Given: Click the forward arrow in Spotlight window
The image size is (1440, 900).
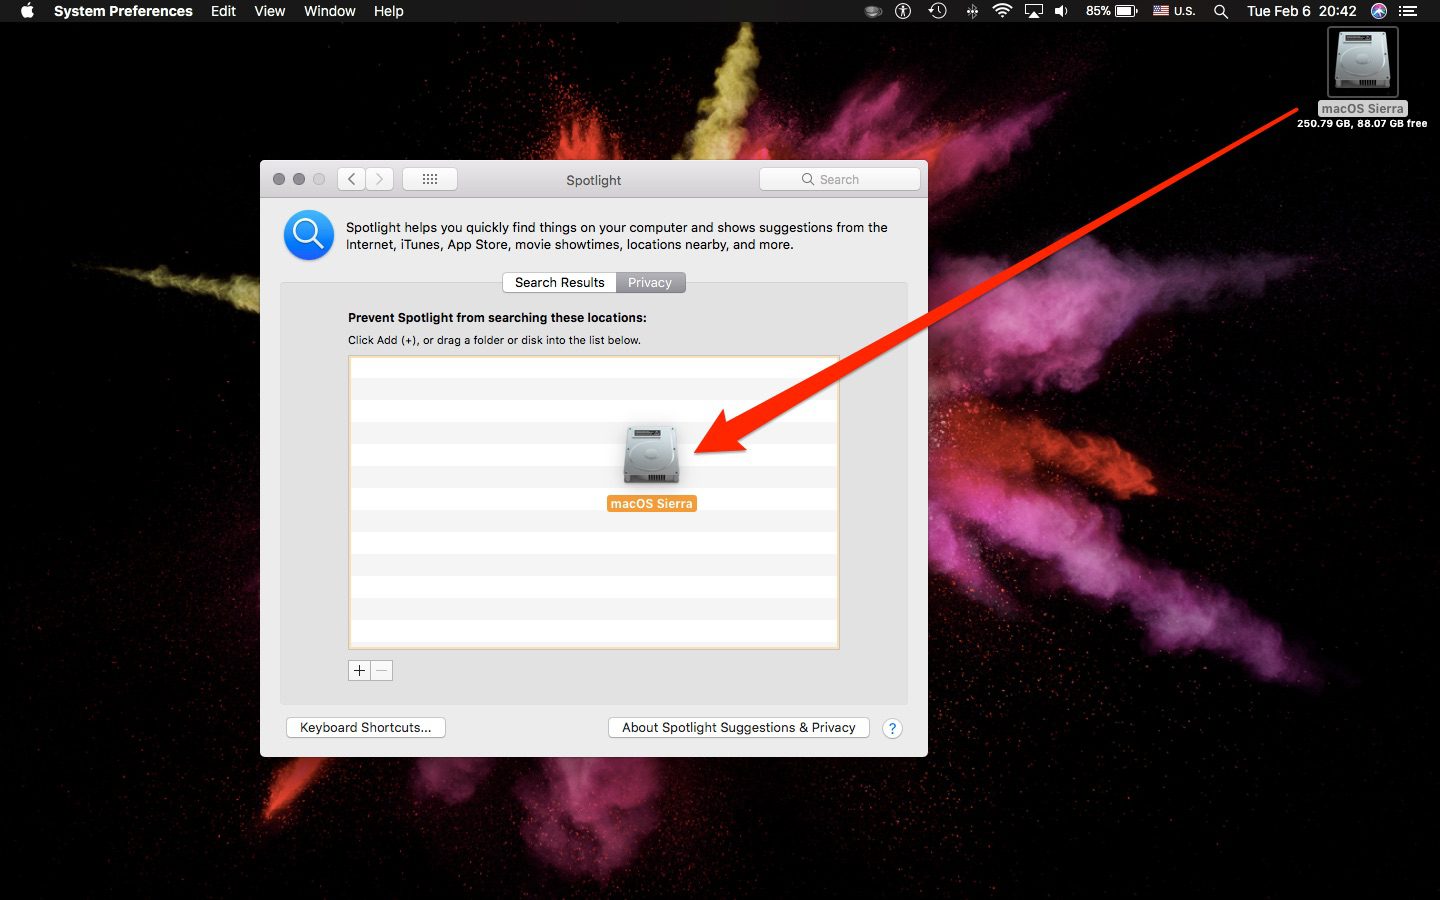Looking at the screenshot, I should tap(379, 179).
